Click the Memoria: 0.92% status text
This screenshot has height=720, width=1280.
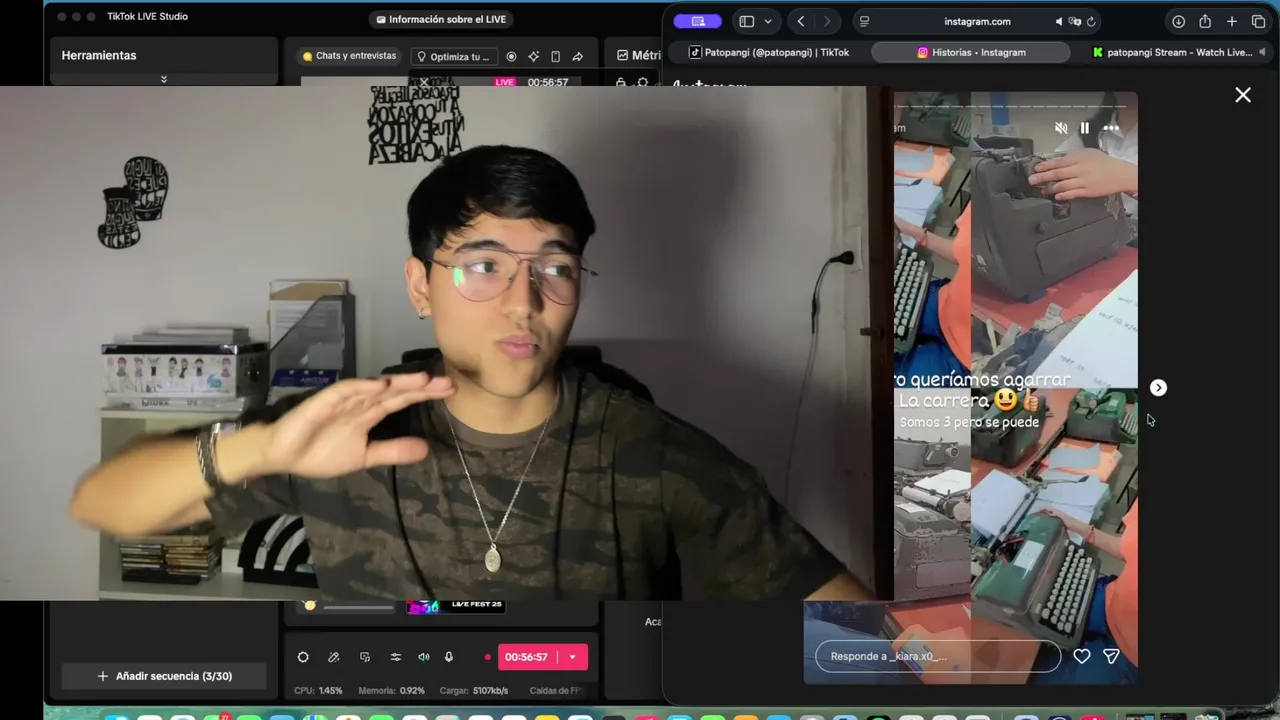tap(391, 691)
